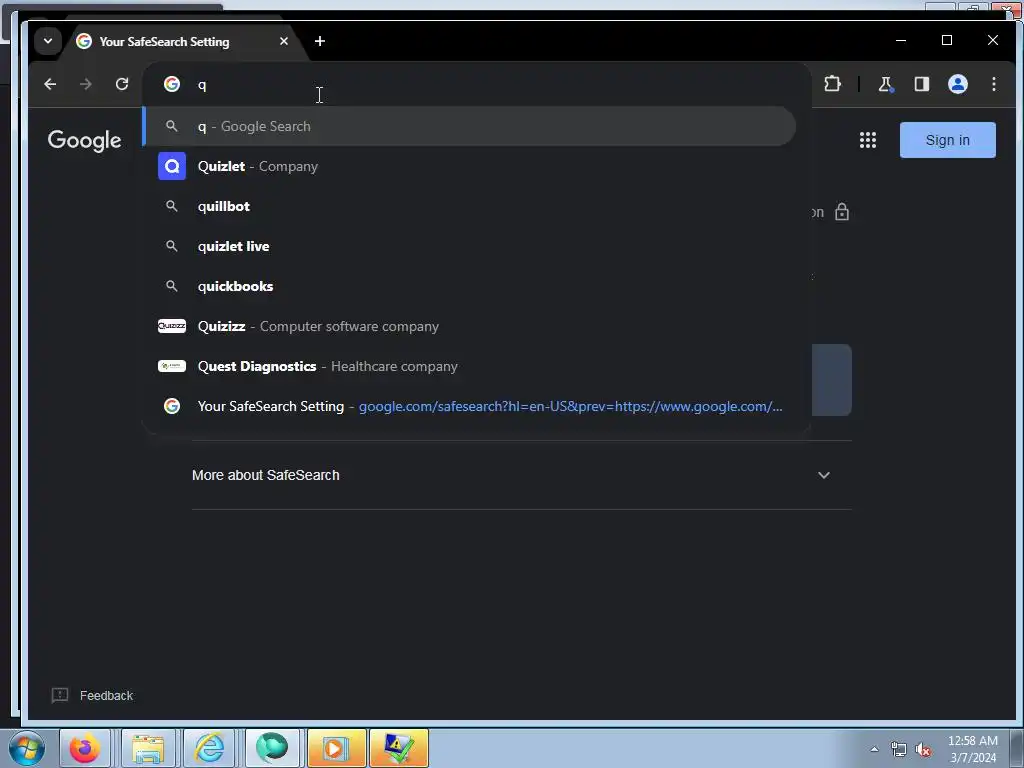This screenshot has height=768, width=1024.
Task: Click the Sign in button
Action: (948, 140)
